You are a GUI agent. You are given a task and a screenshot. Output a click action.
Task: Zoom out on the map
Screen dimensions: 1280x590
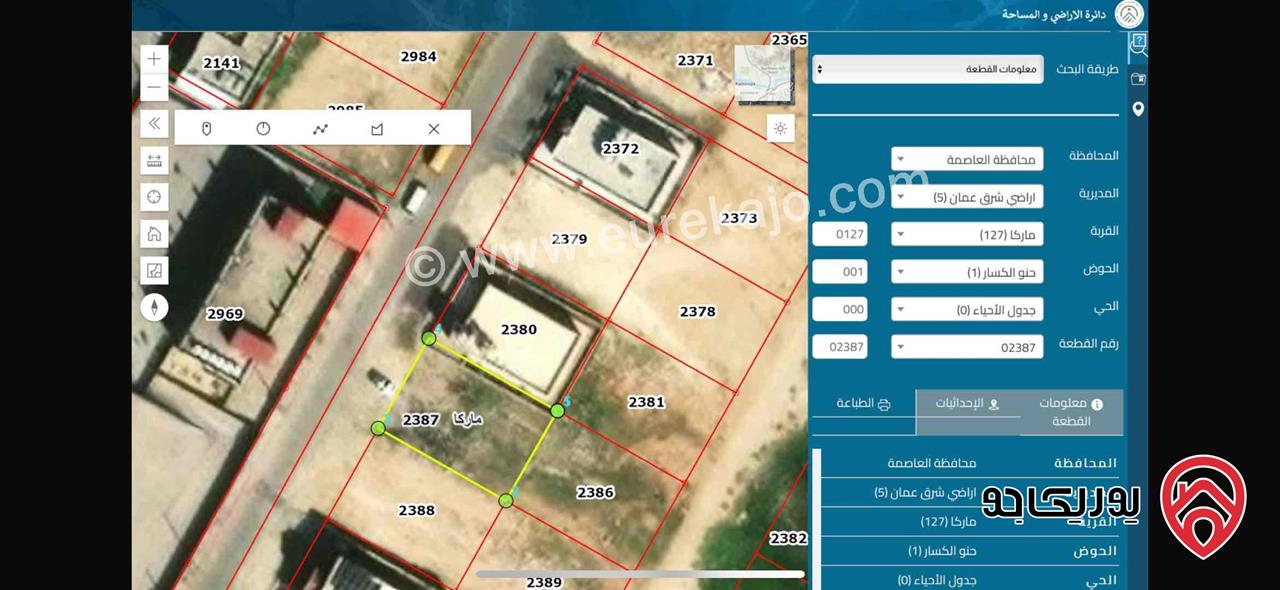tap(154, 88)
